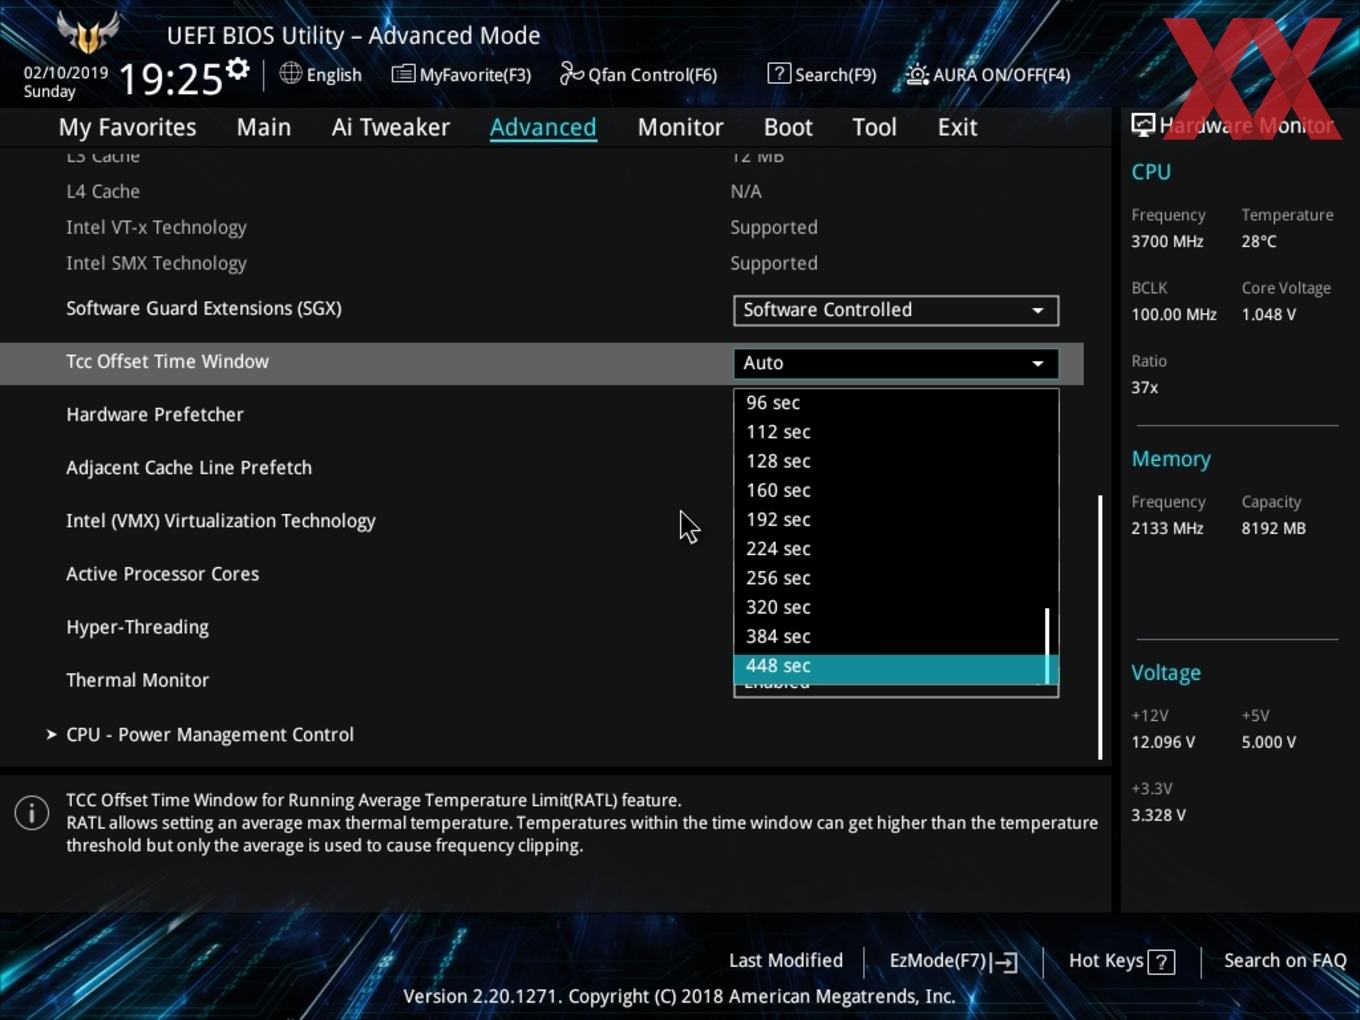The image size is (1360, 1020).
Task: Select Hyper-Threading setting row
Action: [x=138, y=627]
